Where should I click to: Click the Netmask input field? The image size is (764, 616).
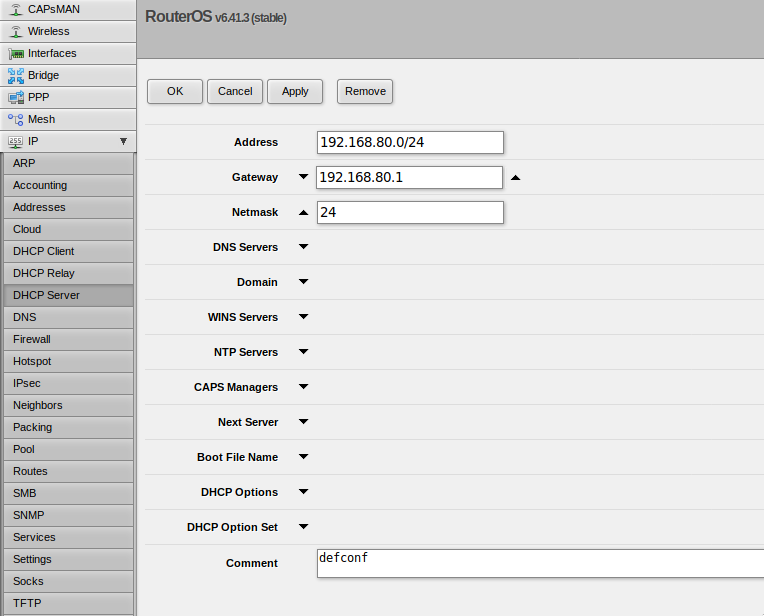[x=410, y=212]
